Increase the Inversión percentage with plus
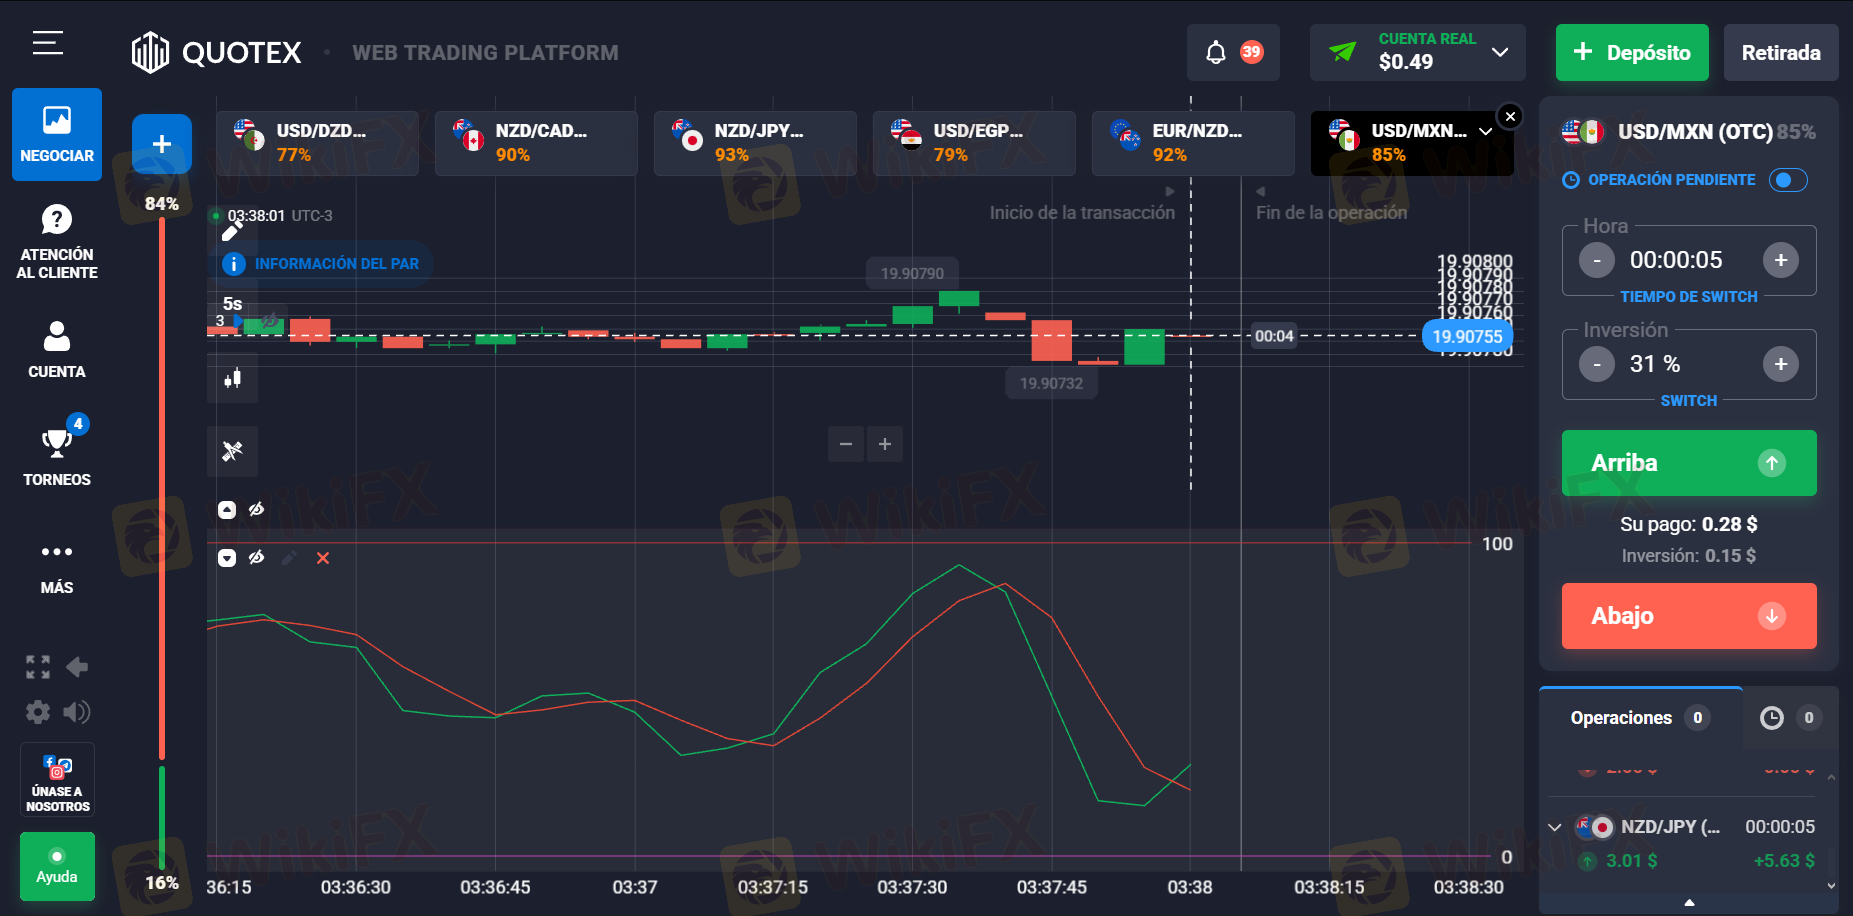The height and width of the screenshot is (916, 1853). pos(1781,364)
